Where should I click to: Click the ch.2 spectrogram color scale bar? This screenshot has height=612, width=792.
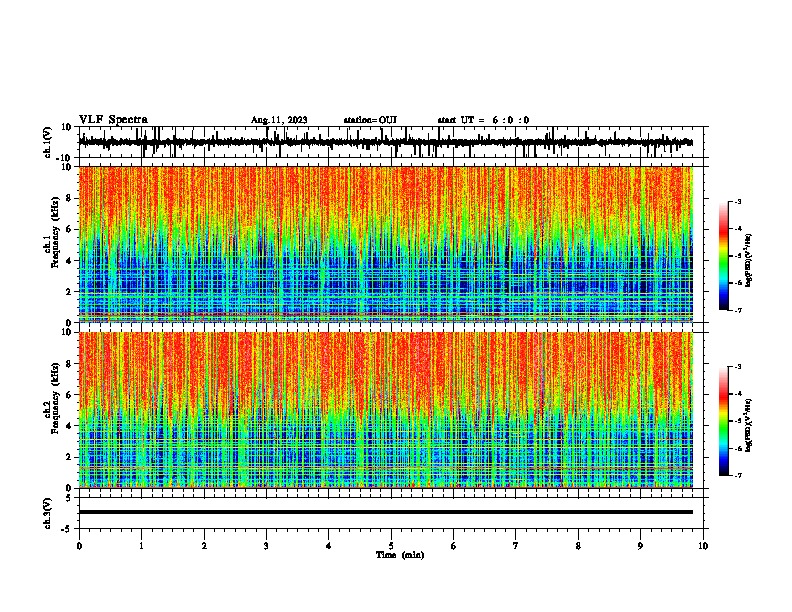point(724,421)
